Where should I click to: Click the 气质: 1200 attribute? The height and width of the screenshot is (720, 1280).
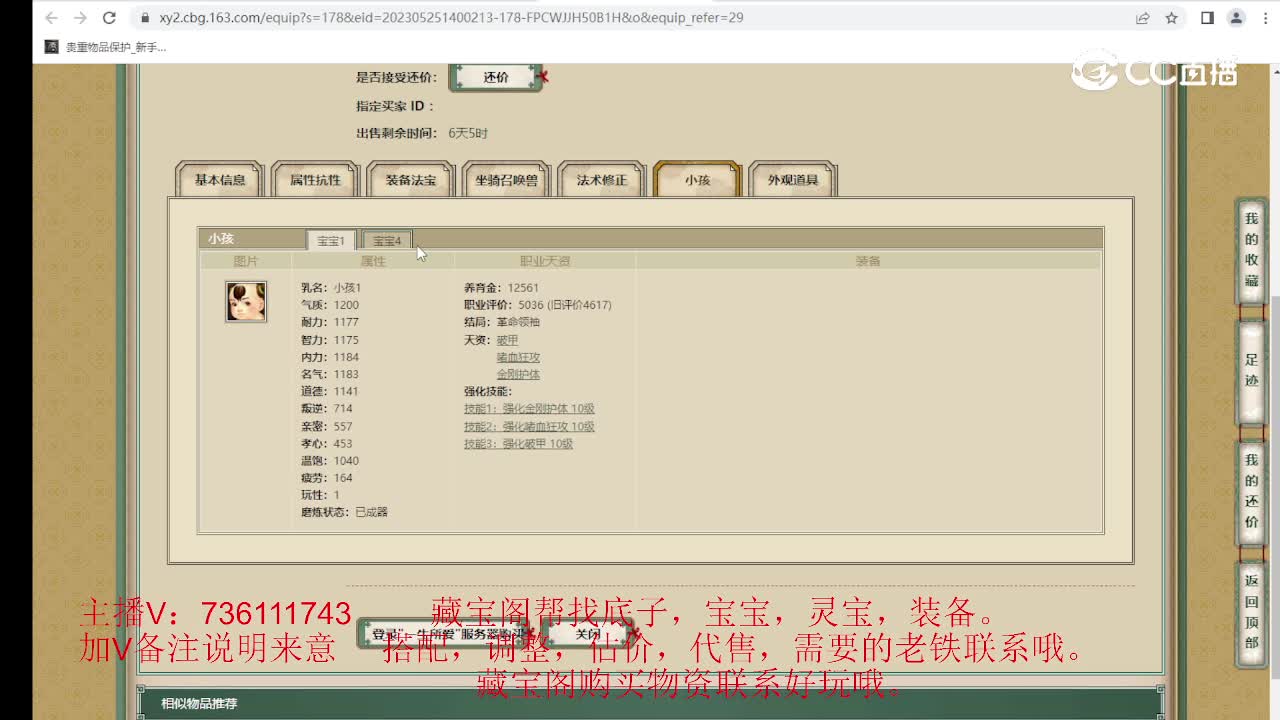click(330, 305)
